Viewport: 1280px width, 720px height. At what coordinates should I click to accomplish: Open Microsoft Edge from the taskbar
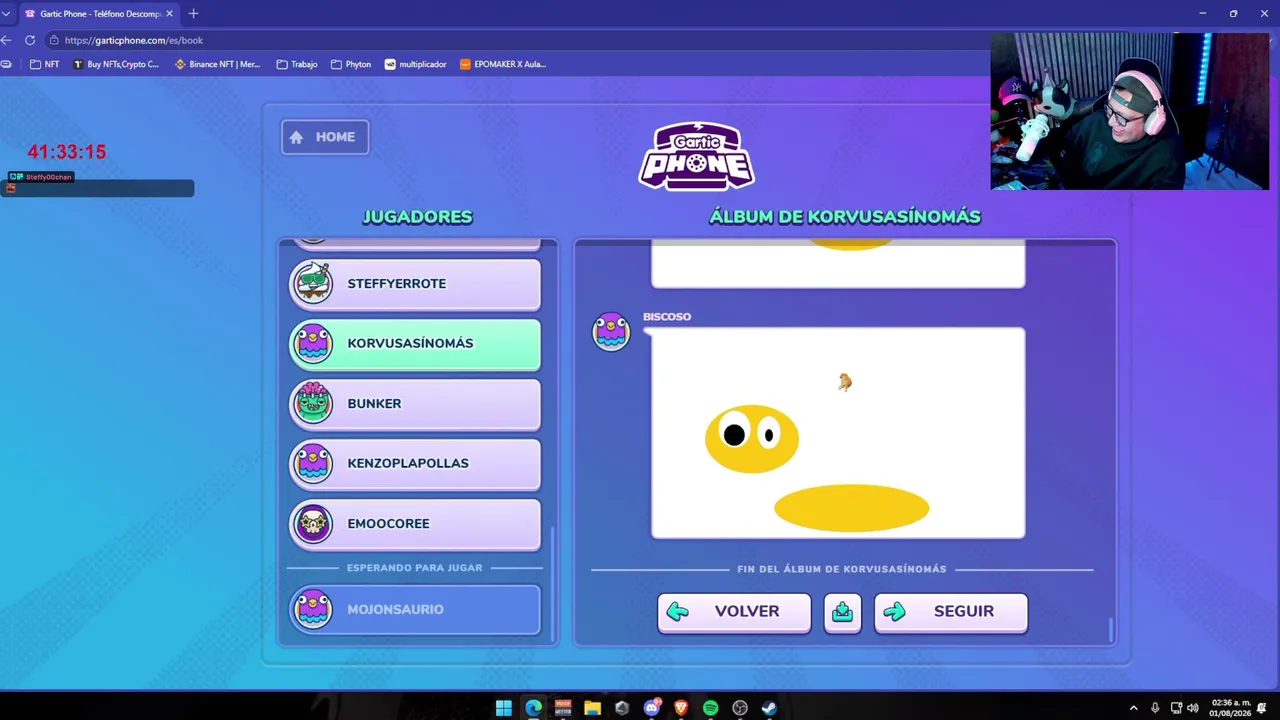(x=533, y=708)
